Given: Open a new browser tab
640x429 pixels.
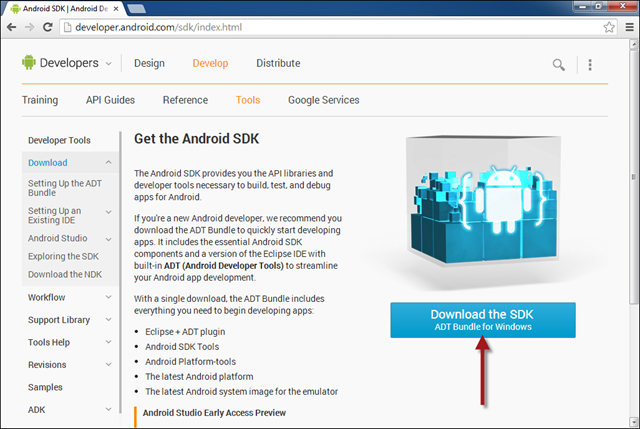Looking at the screenshot, I should click(137, 9).
